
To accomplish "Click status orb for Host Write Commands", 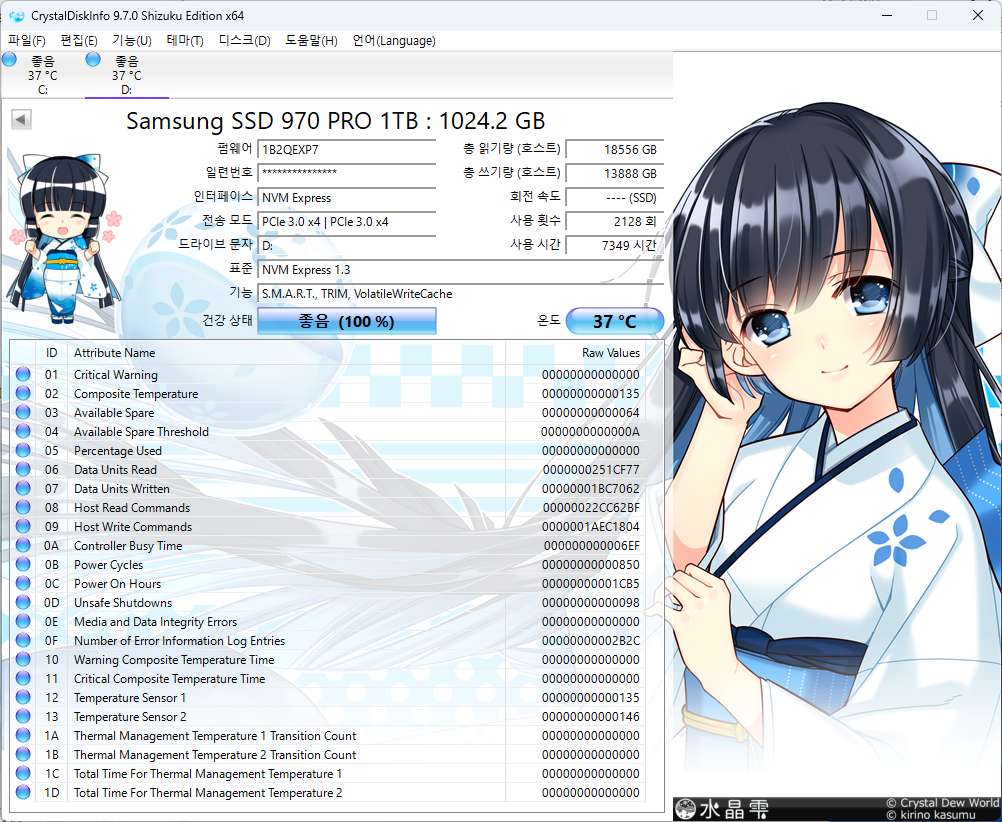I will [23, 526].
